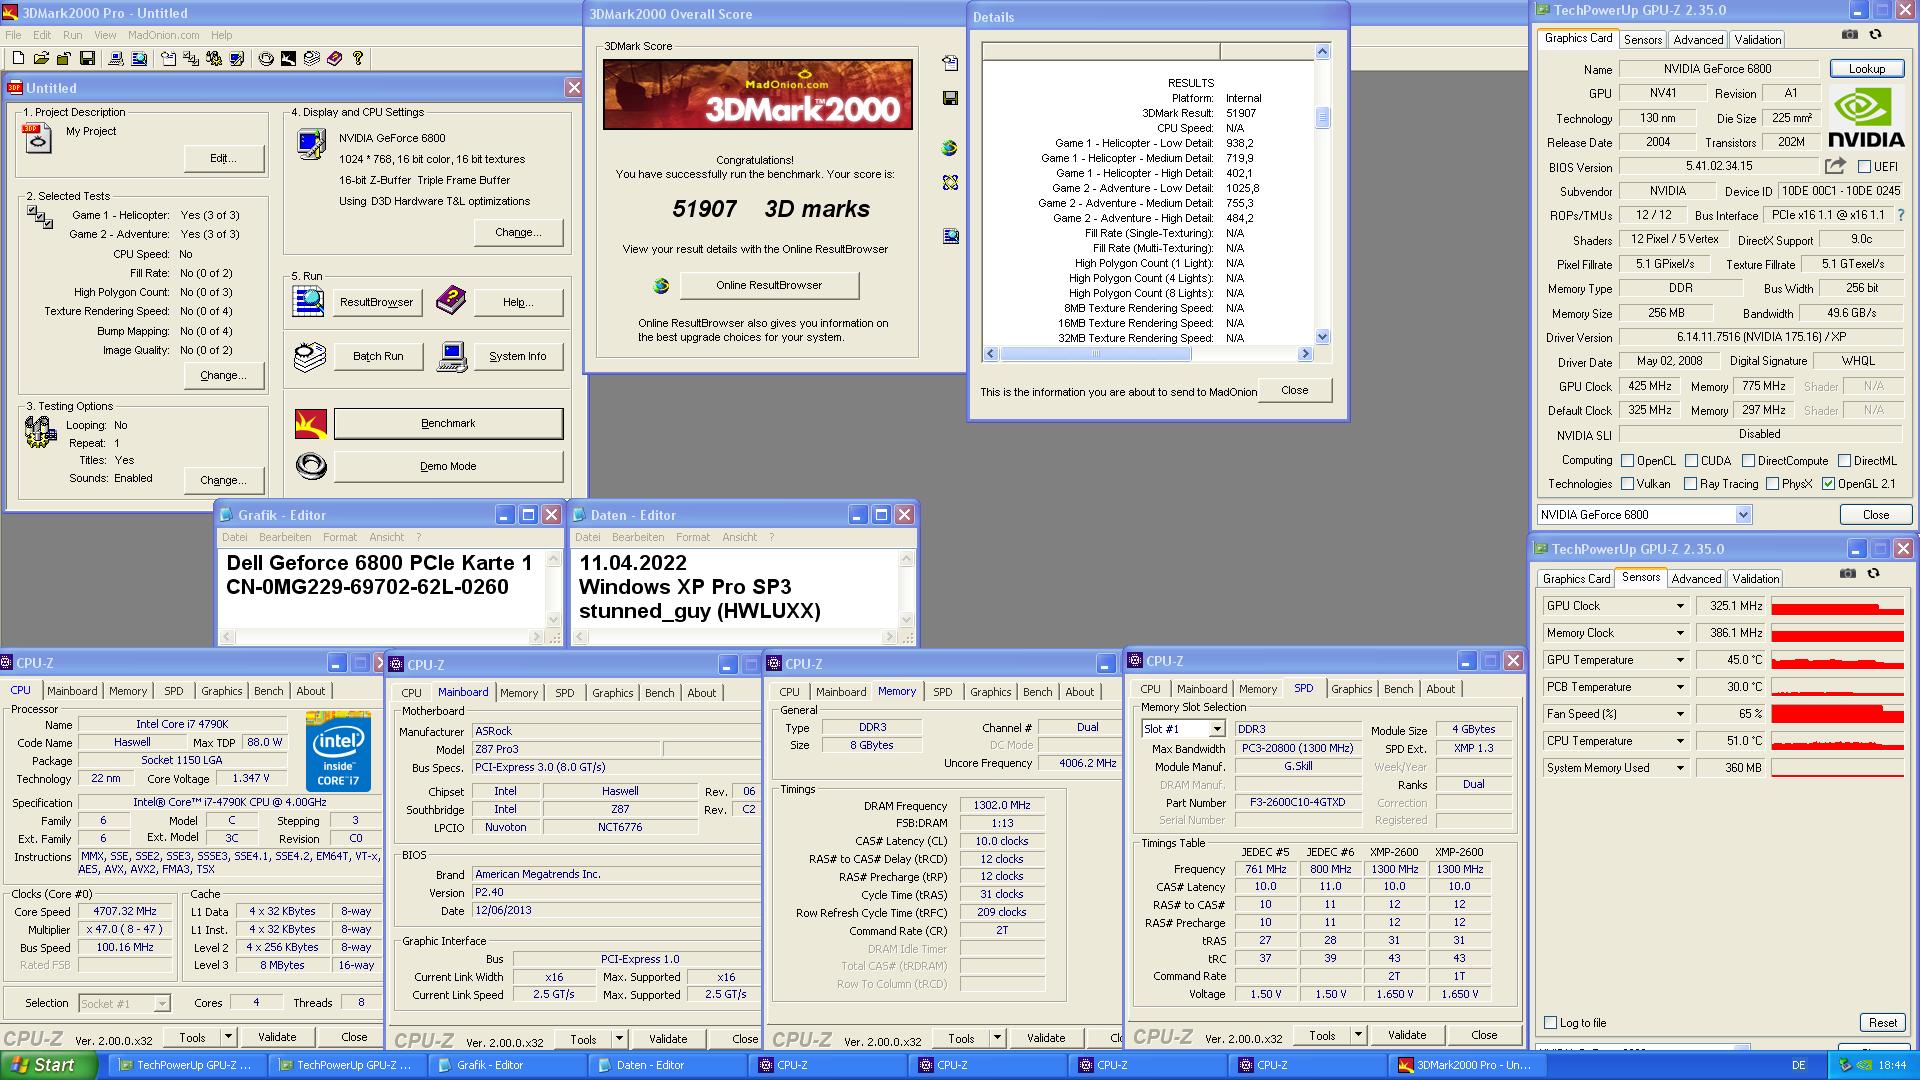Open the MadOnion.com menu
The height and width of the screenshot is (1080, 1920).
coord(163,35)
